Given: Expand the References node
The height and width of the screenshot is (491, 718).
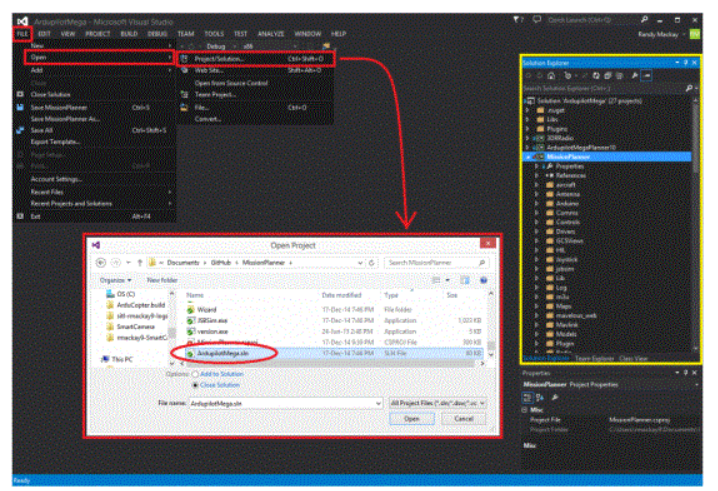Looking at the screenshot, I should 537,175.
